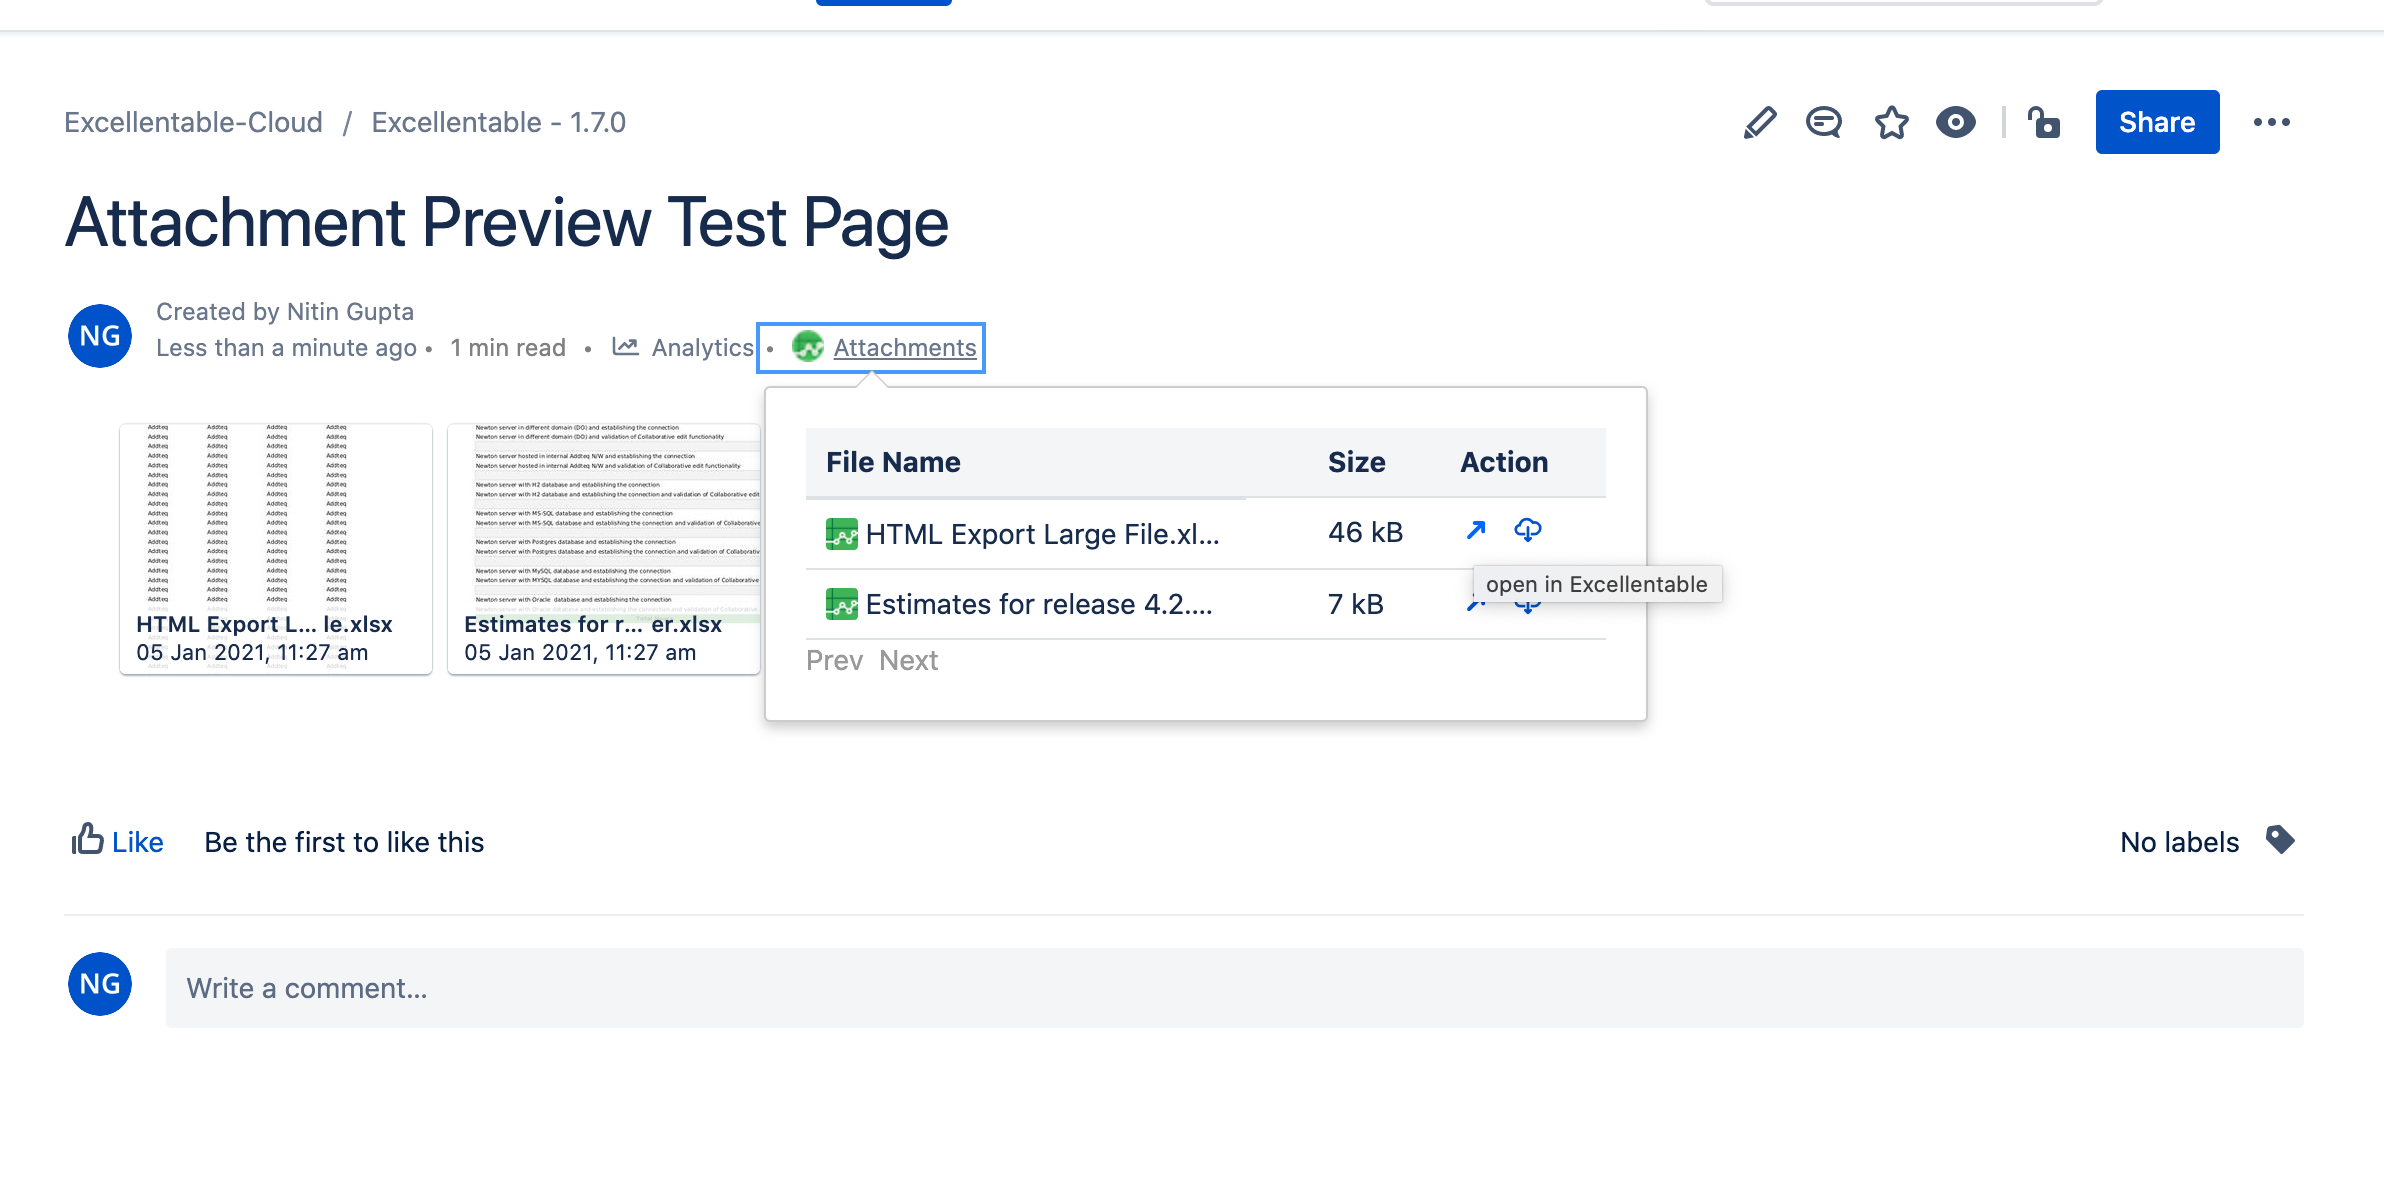Image resolution: width=2384 pixels, height=1180 pixels.
Task: Open the Nitin Gupta author link
Action: point(349,312)
